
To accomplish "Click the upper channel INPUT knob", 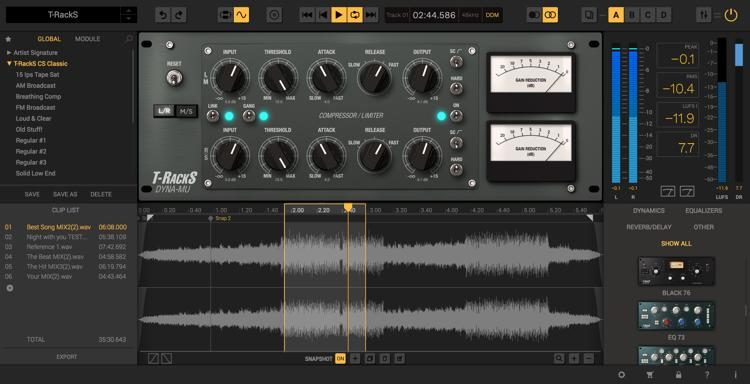I will point(230,77).
